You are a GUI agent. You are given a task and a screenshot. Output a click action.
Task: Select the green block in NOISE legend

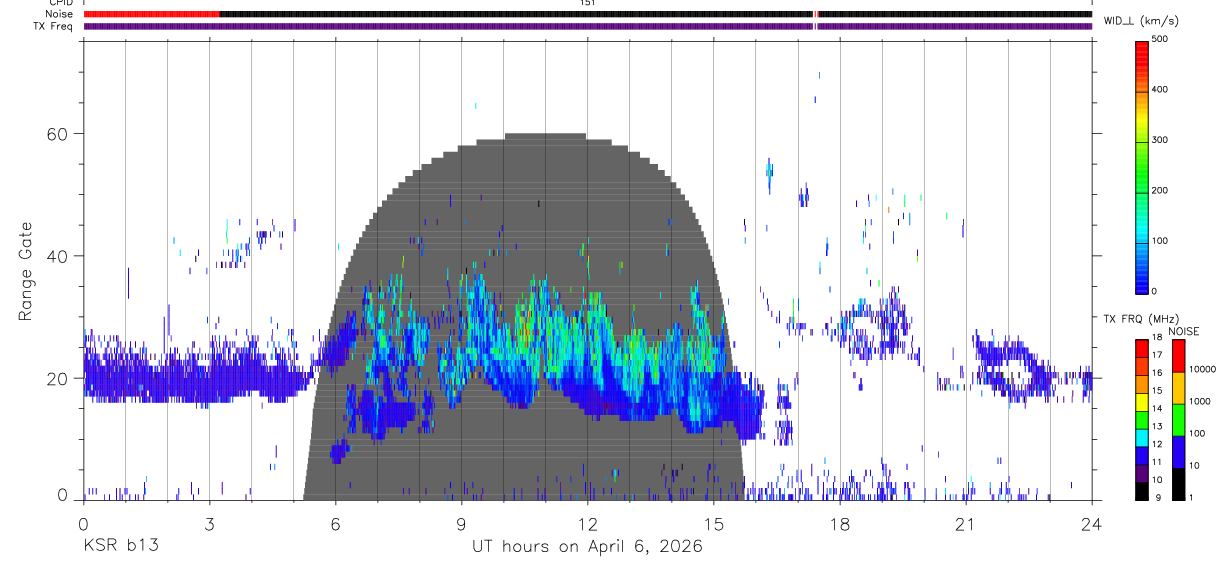[x=1177, y=420]
